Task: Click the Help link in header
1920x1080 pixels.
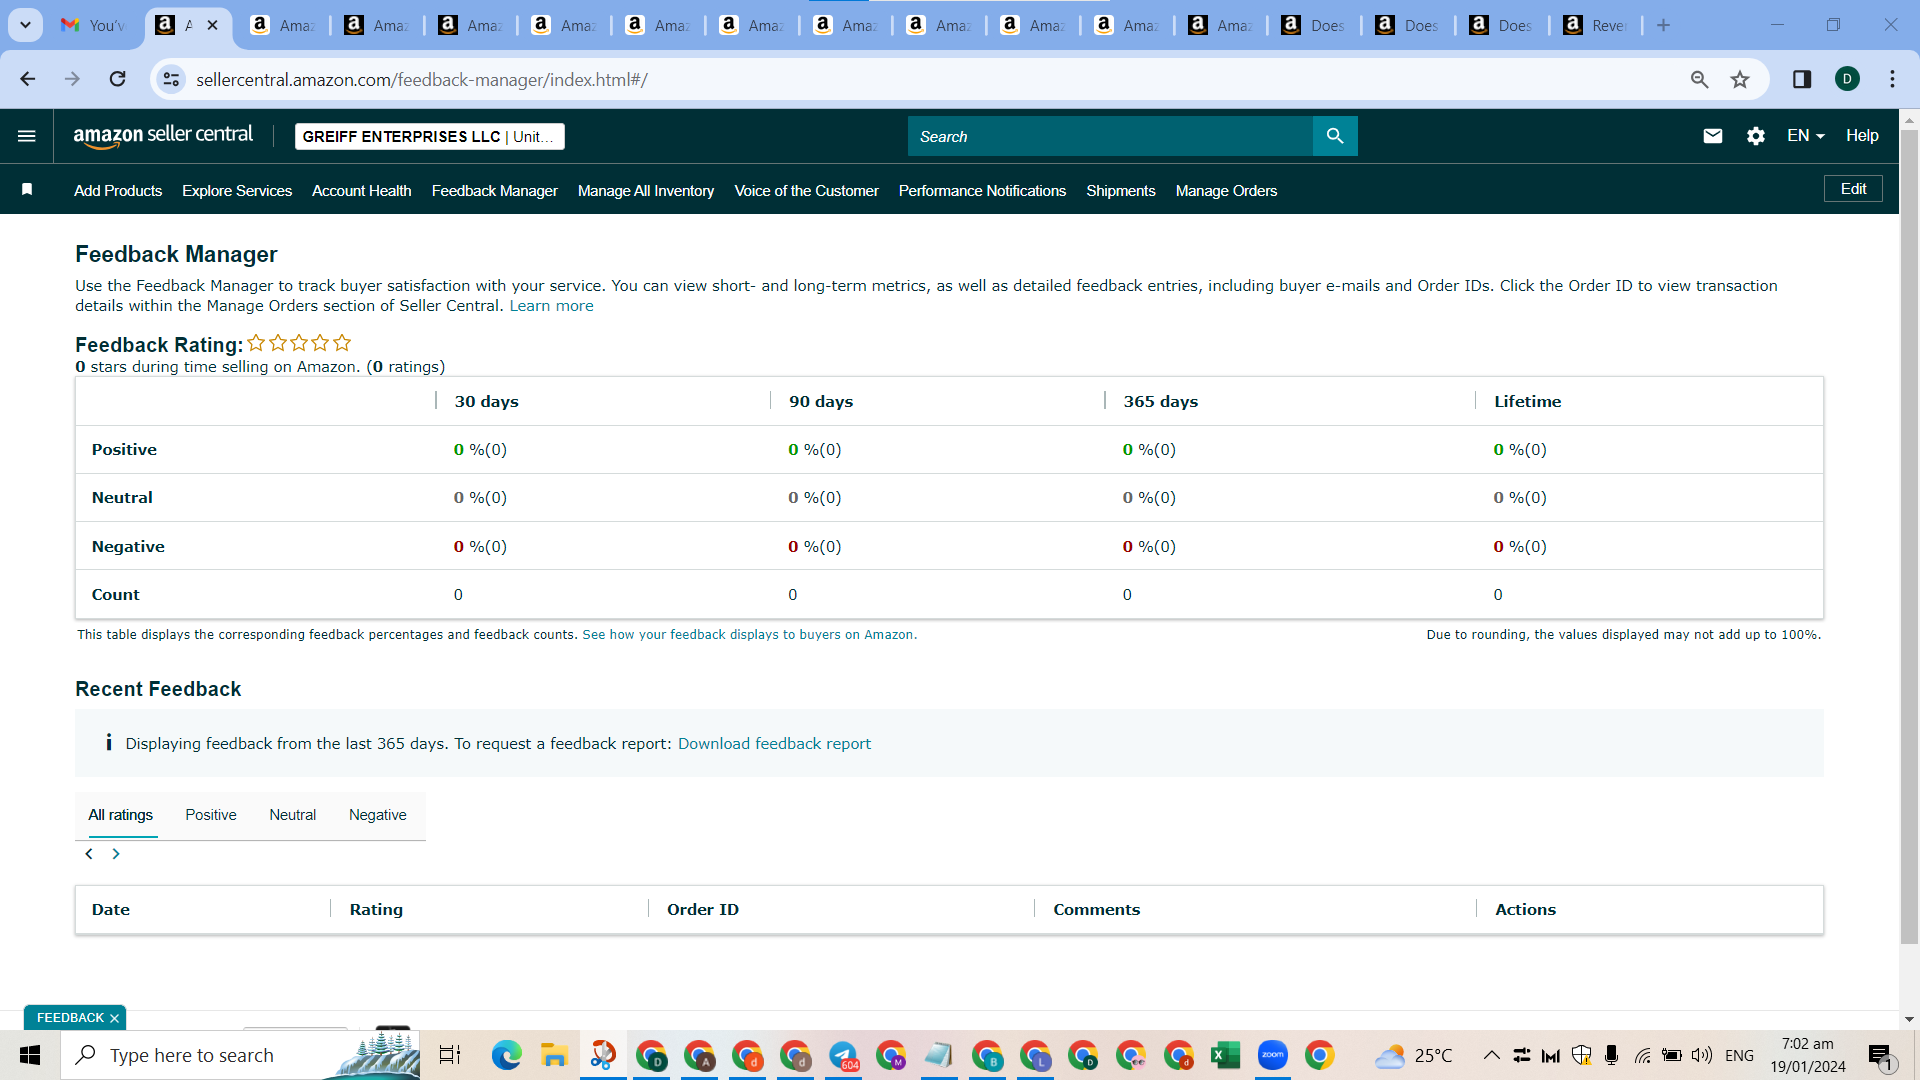Action: (x=1862, y=136)
